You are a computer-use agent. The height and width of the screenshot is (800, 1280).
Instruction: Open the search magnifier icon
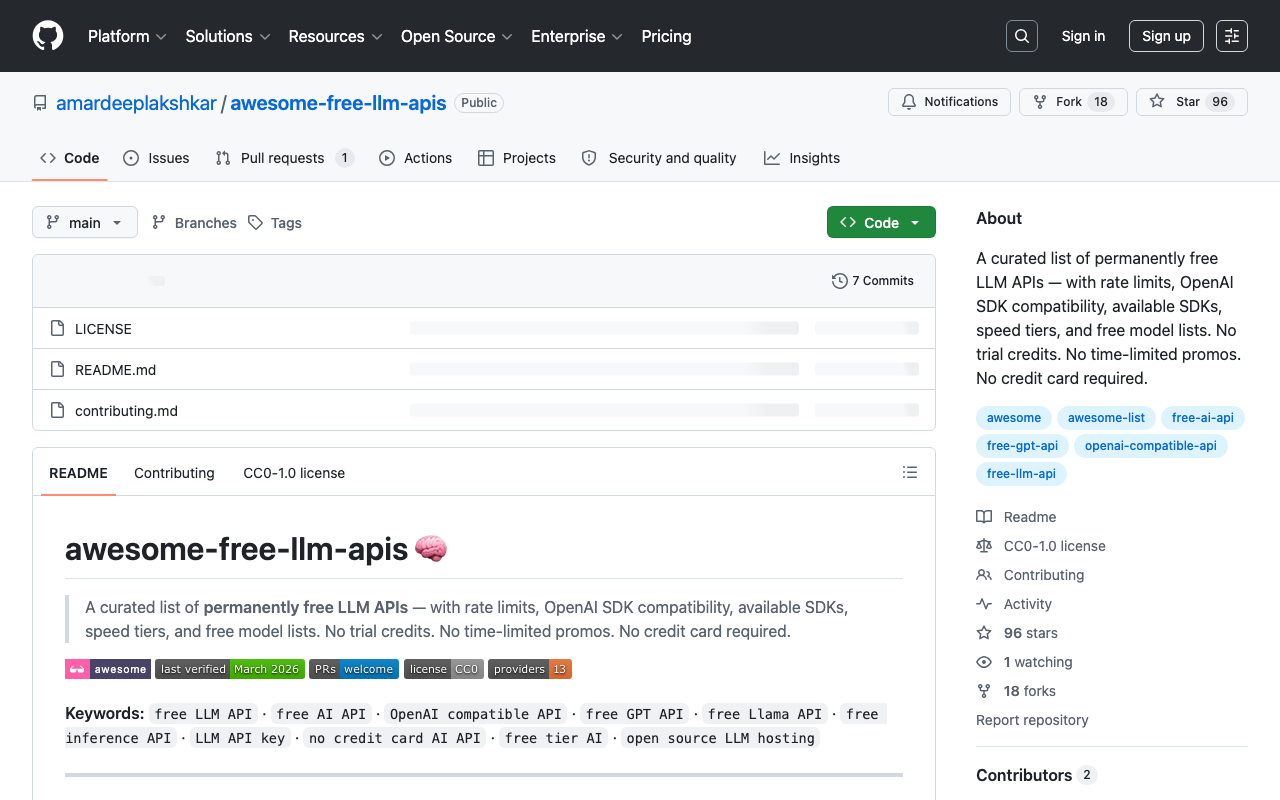(x=1022, y=36)
